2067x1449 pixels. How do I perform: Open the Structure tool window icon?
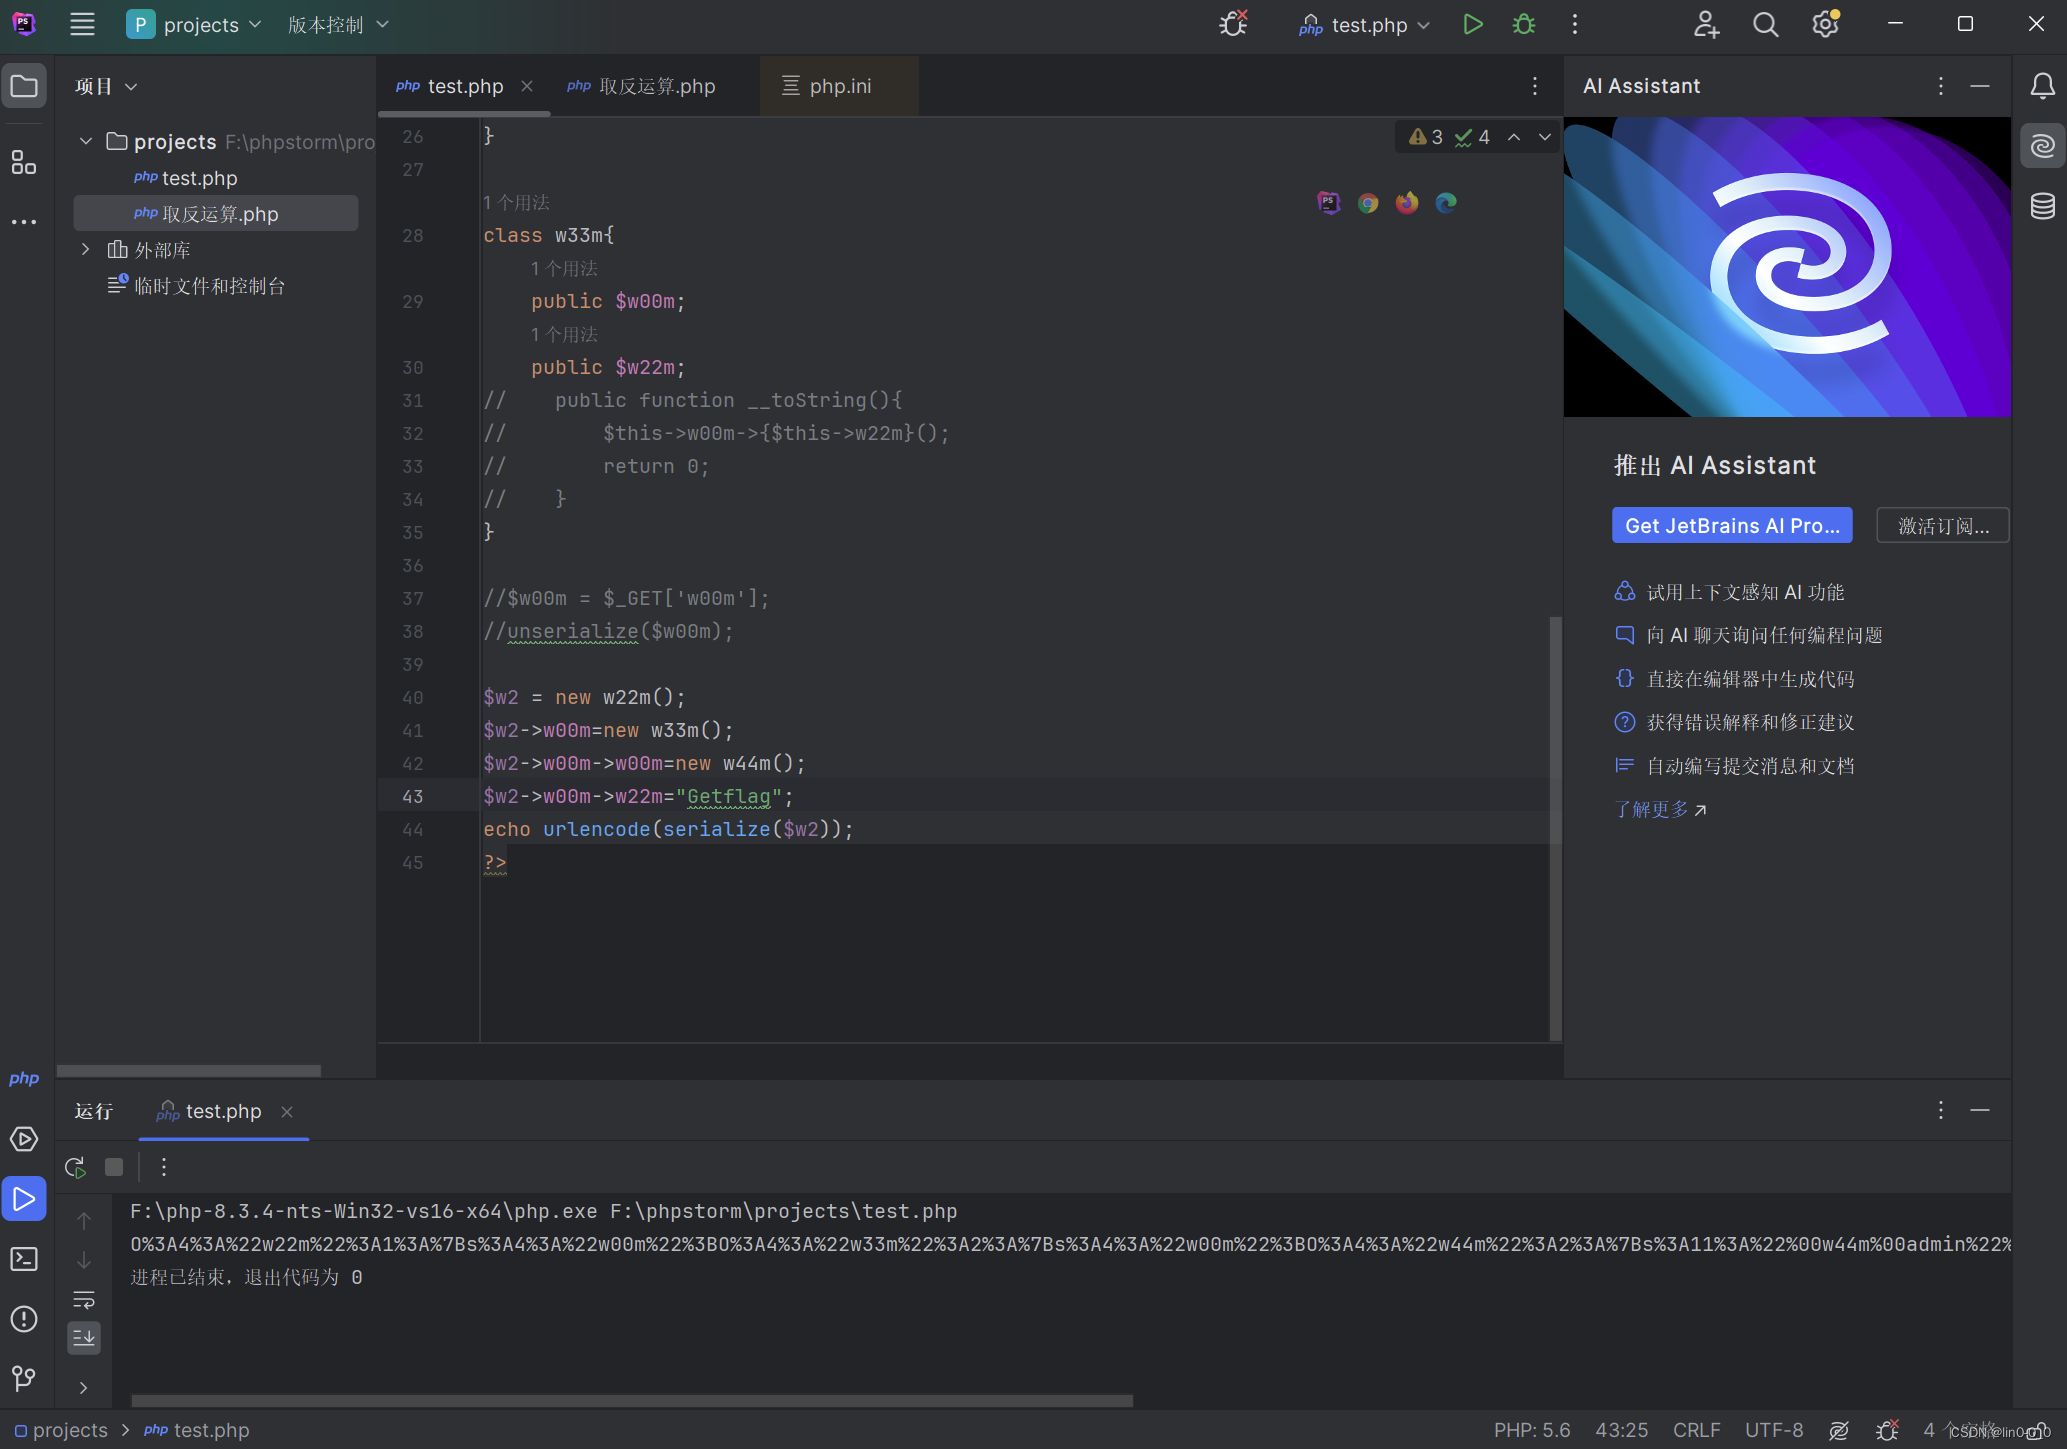pyautogui.click(x=24, y=162)
